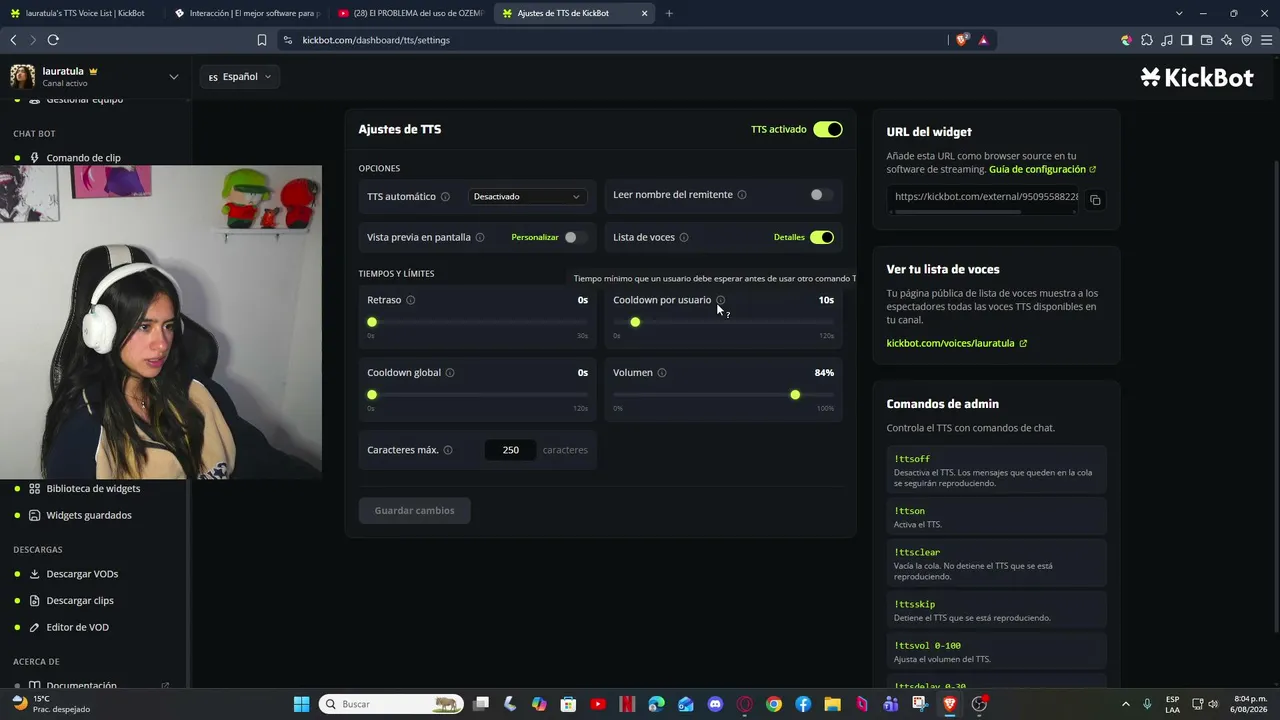The width and height of the screenshot is (1280, 720).
Task: Open Descargar clips in sidebar
Action: [x=80, y=601]
